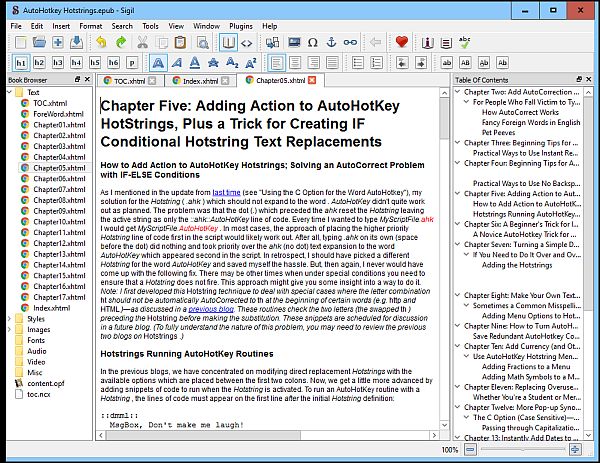Screen dimensions: 600x463
Task: Toggle underline formatting A icon
Action: point(195,63)
